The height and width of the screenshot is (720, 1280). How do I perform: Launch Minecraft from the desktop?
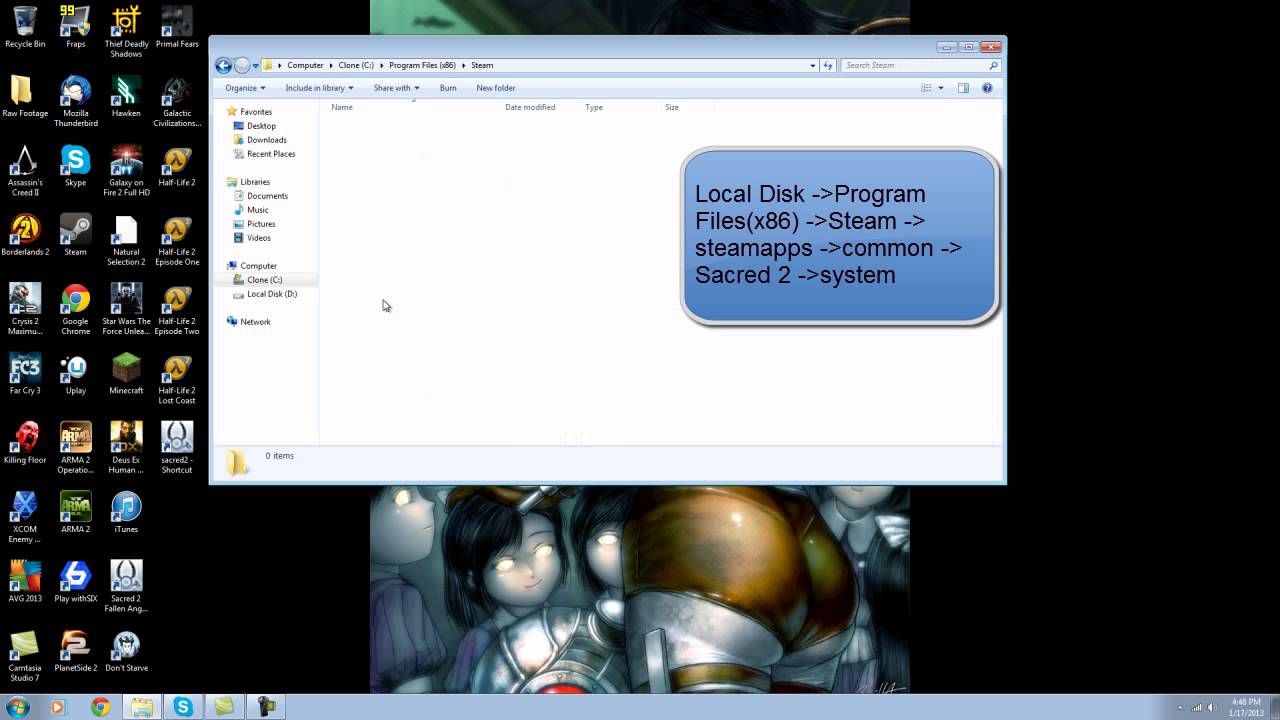coord(126,374)
